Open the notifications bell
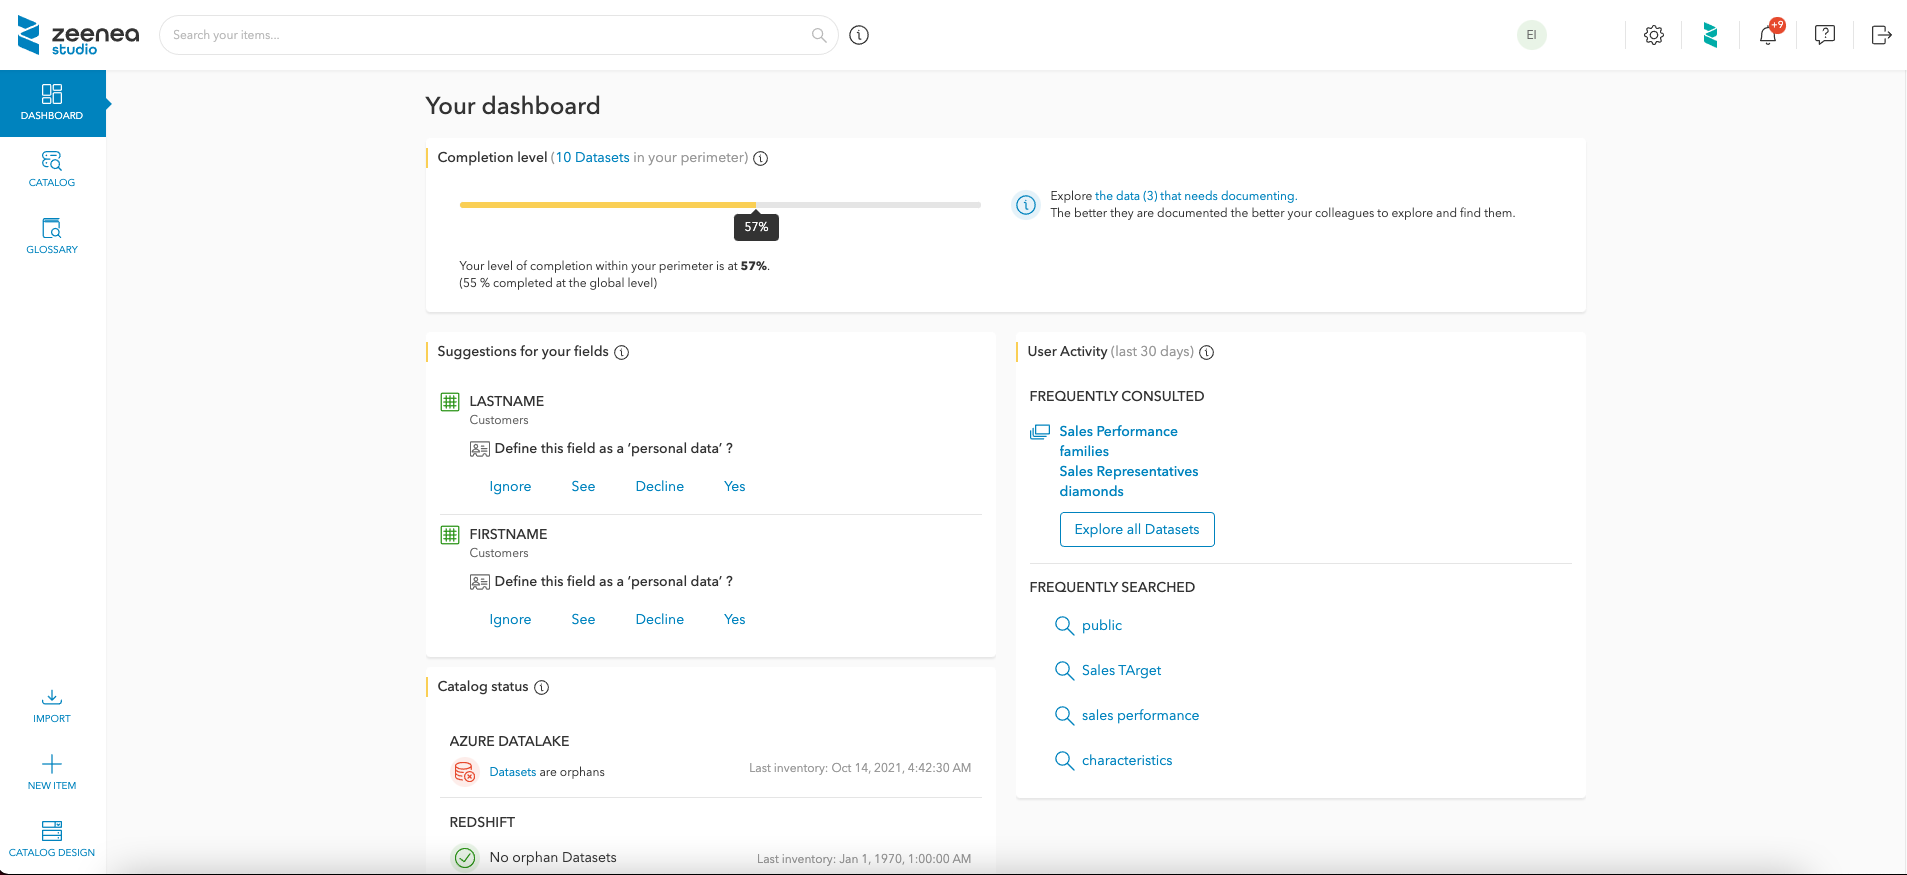Screen dimensions: 1907x875 point(1768,35)
